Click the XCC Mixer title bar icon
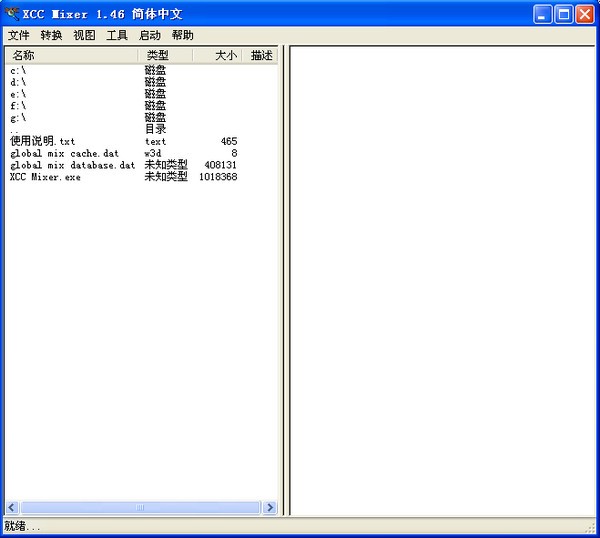This screenshot has height=538, width=600. 11,14
